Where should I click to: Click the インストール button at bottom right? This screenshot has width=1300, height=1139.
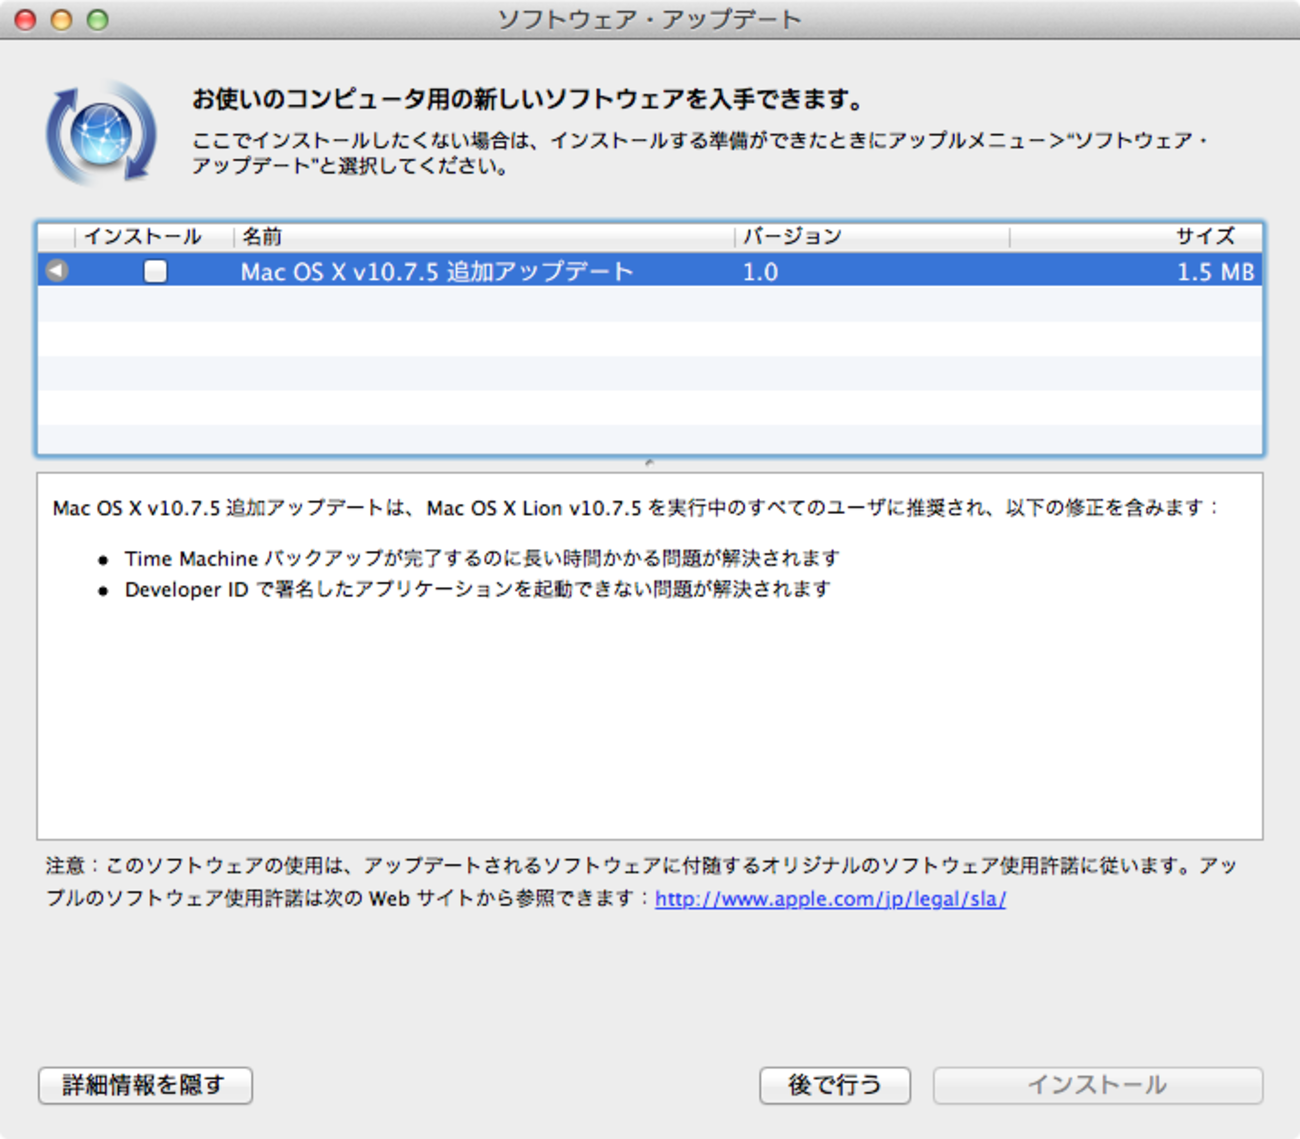coord(1098,1085)
